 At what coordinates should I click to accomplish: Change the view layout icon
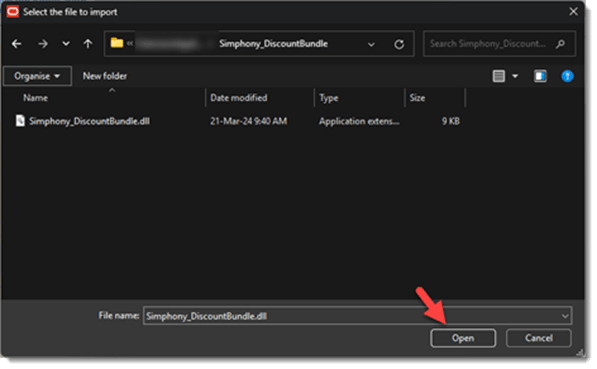[x=498, y=76]
